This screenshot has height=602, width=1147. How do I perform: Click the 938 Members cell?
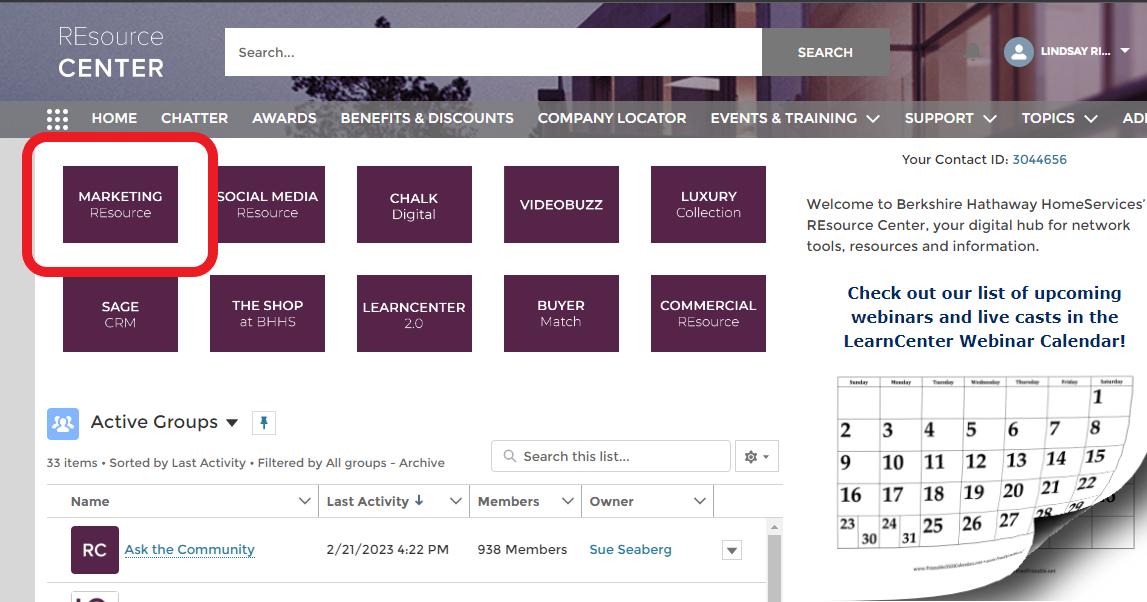tap(522, 549)
